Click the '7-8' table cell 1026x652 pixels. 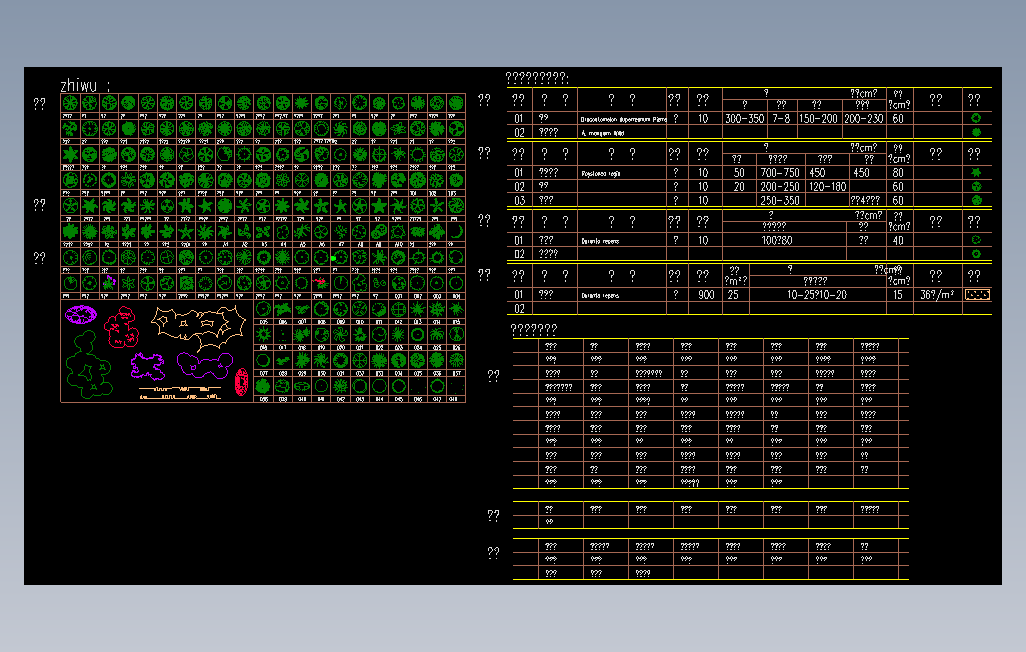[781, 118]
